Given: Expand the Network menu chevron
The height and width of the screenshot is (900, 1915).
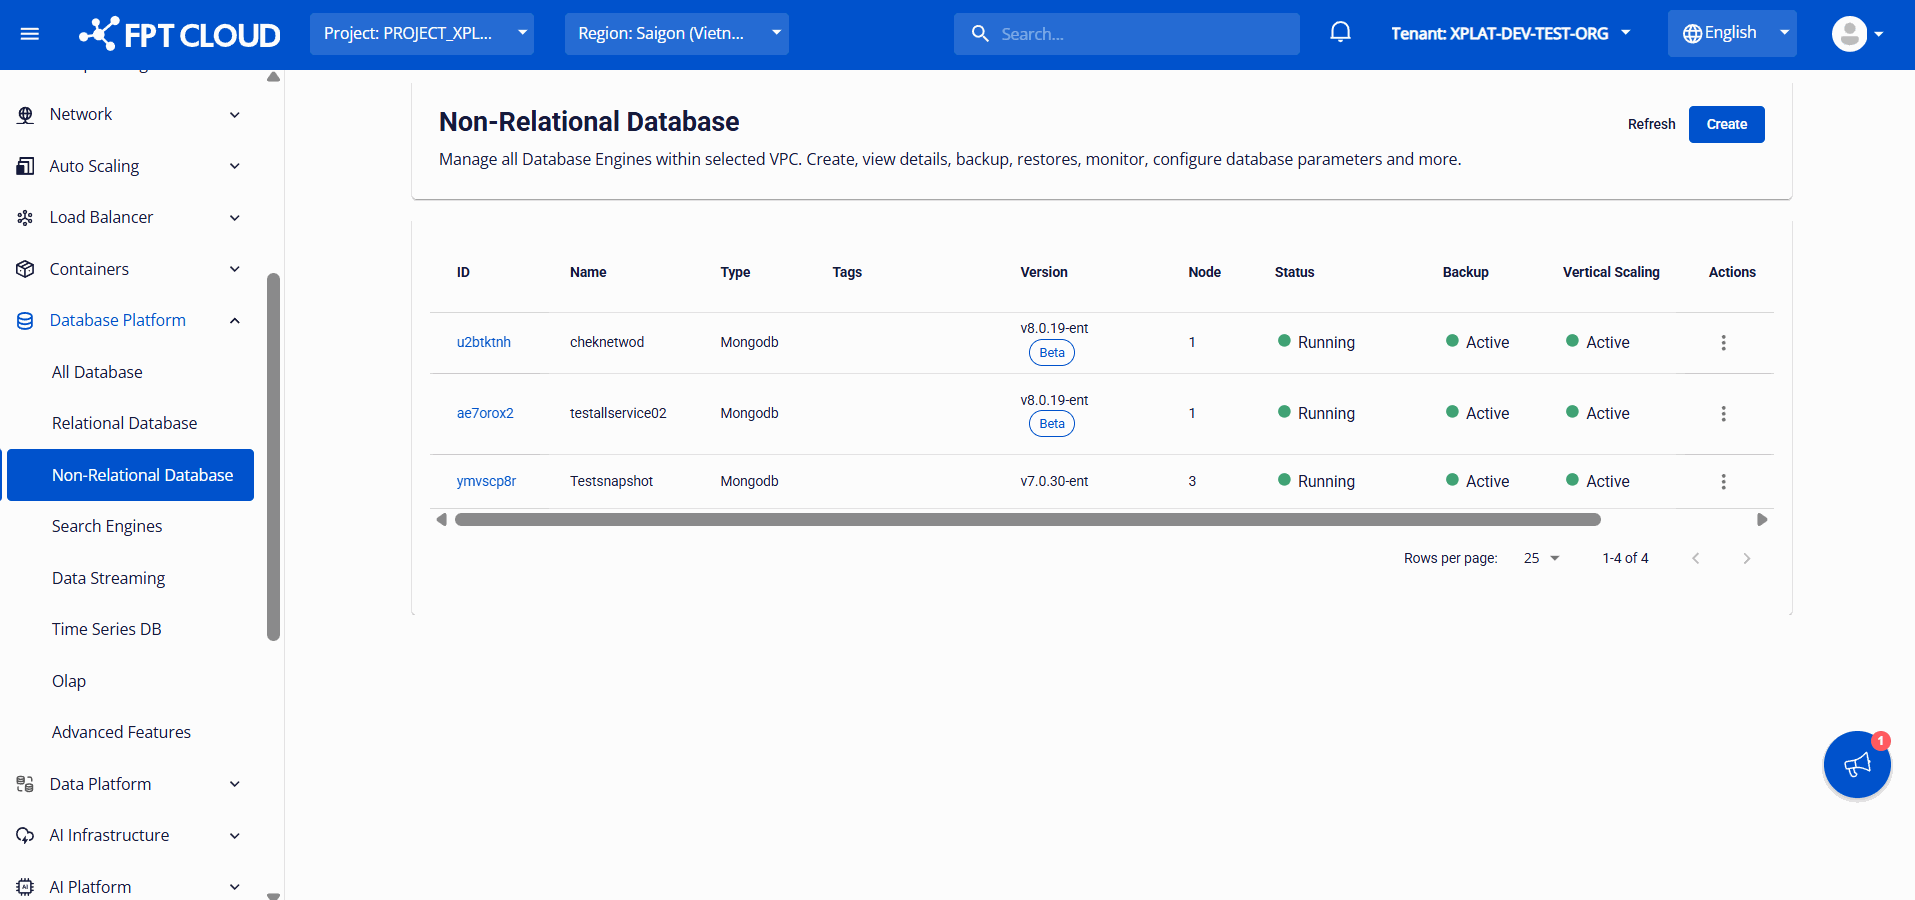Looking at the screenshot, I should [x=235, y=115].
